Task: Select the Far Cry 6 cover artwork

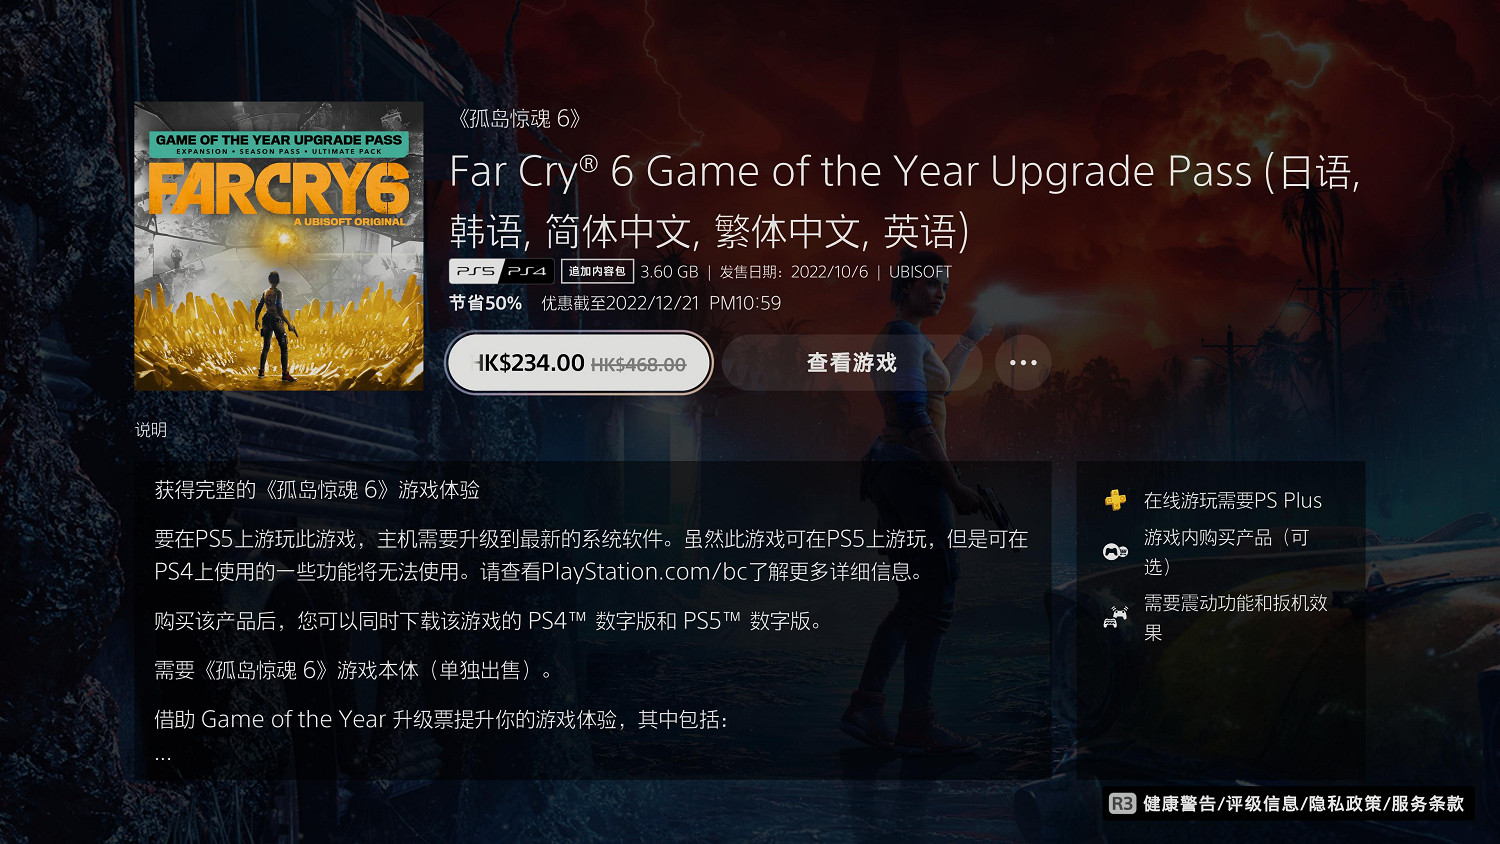Action: pos(279,246)
